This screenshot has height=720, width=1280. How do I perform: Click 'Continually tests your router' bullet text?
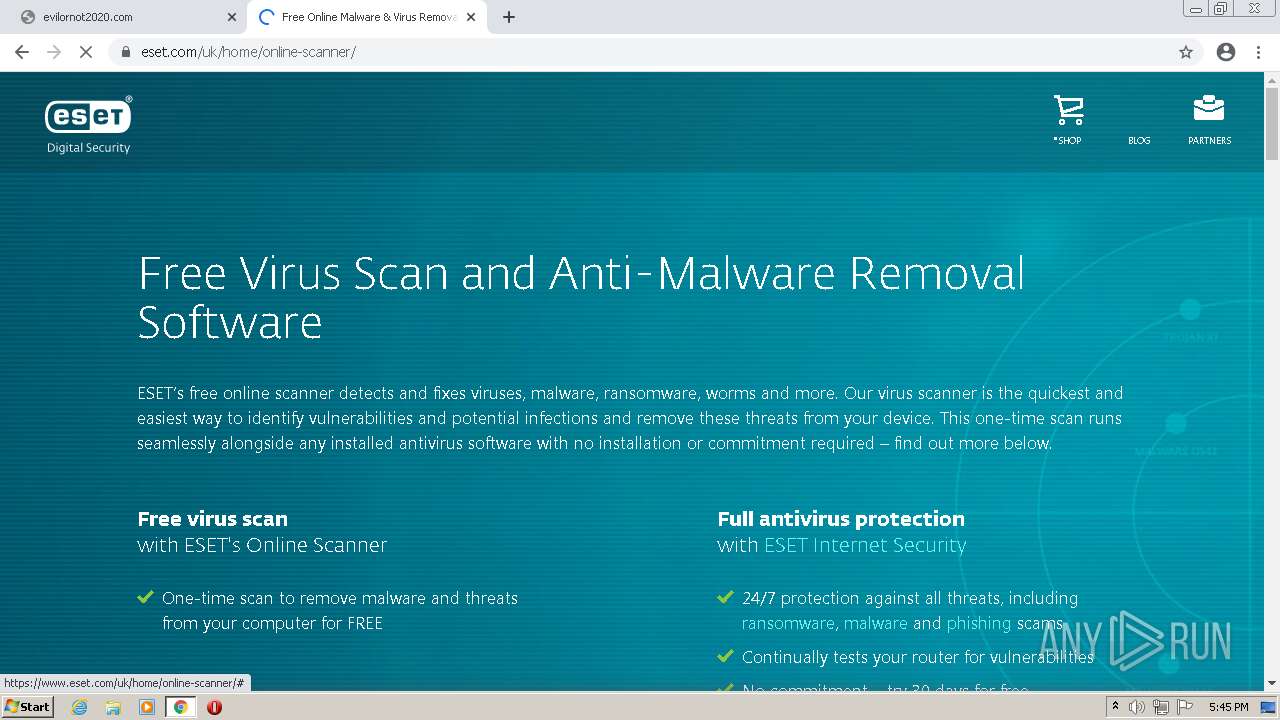click(918, 657)
